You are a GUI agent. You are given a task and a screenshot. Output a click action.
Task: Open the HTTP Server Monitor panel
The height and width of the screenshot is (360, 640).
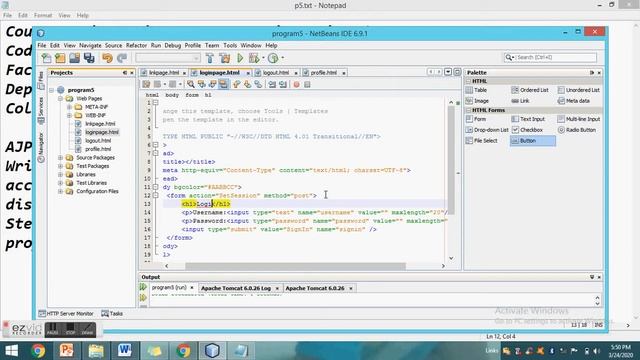point(66,313)
